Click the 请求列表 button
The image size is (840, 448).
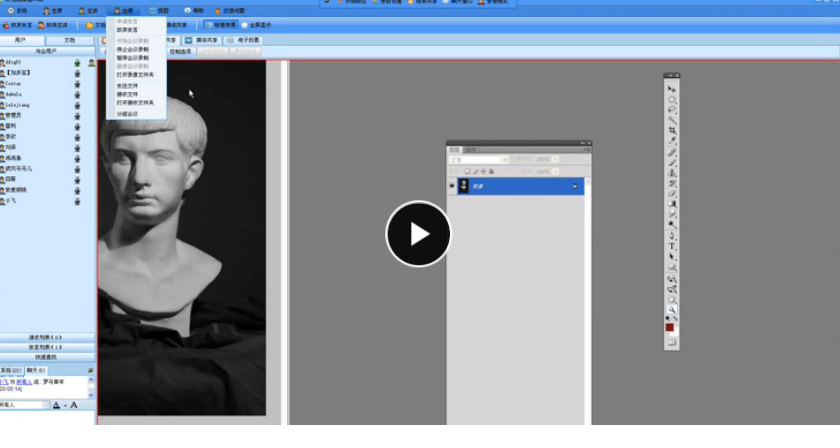(47, 338)
